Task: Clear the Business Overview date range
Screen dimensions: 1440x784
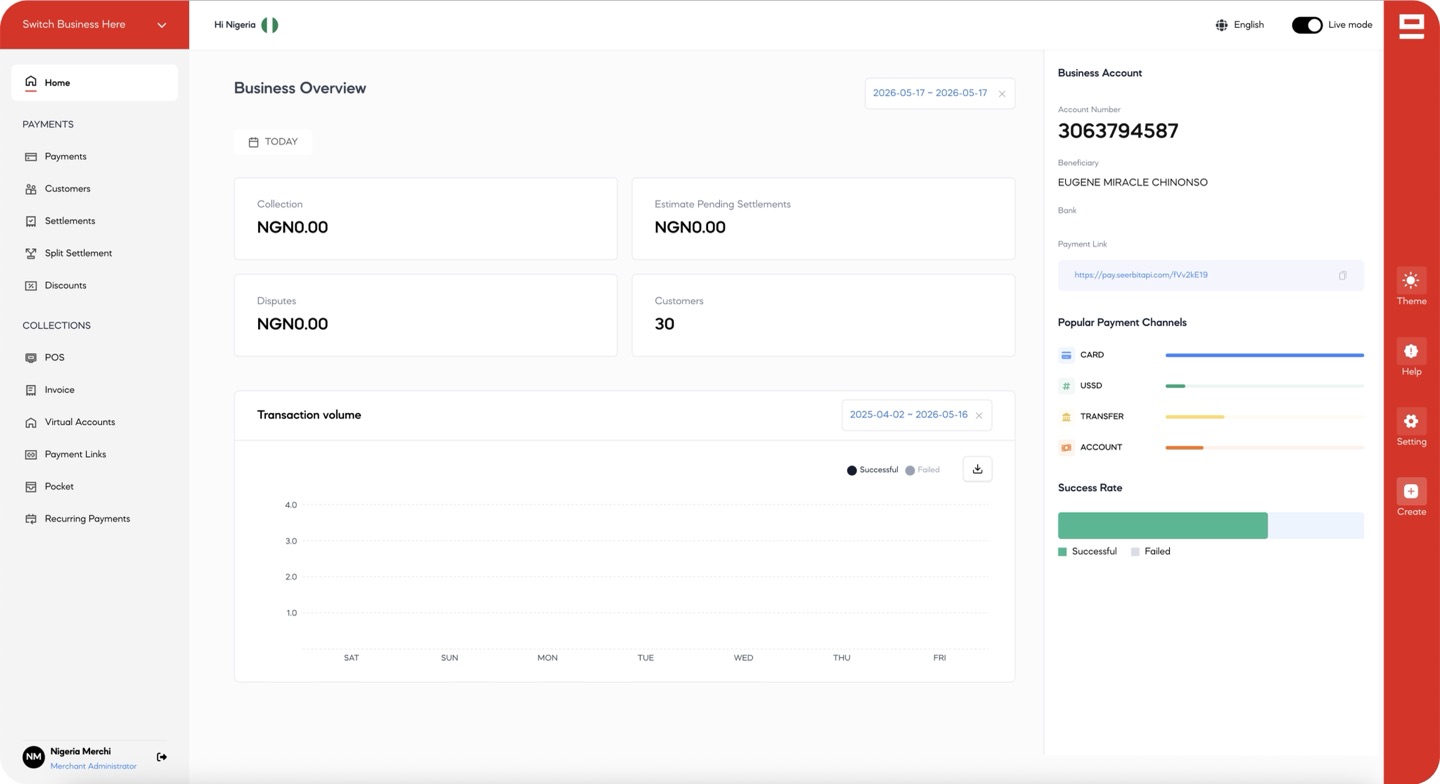Action: (x=1002, y=94)
